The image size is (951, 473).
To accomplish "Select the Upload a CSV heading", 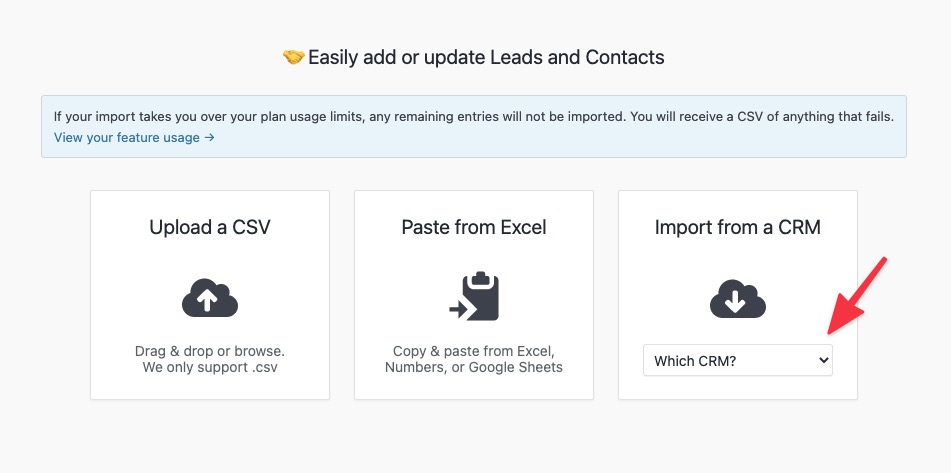I will (210, 227).
